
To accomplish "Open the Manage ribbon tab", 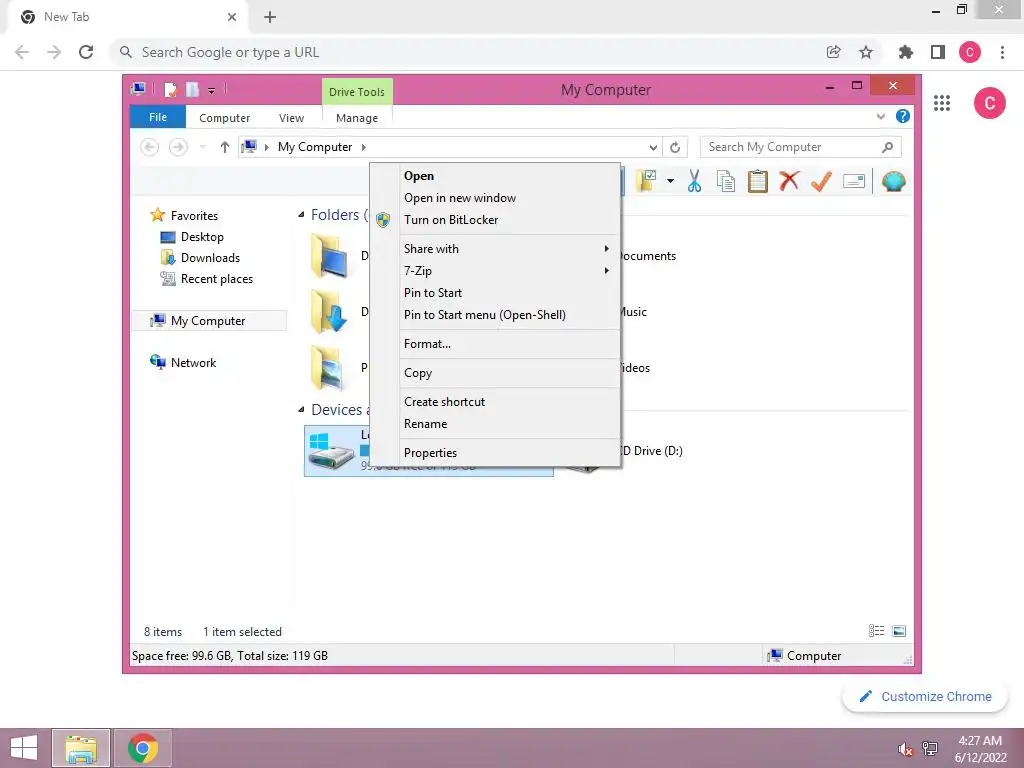I will pyautogui.click(x=357, y=118).
